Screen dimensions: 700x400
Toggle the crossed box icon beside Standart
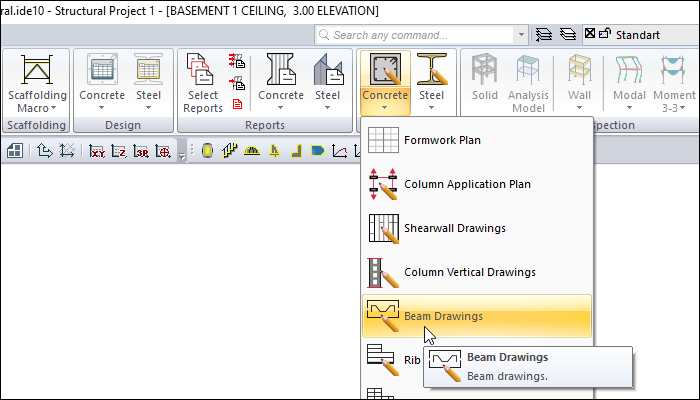click(590, 33)
